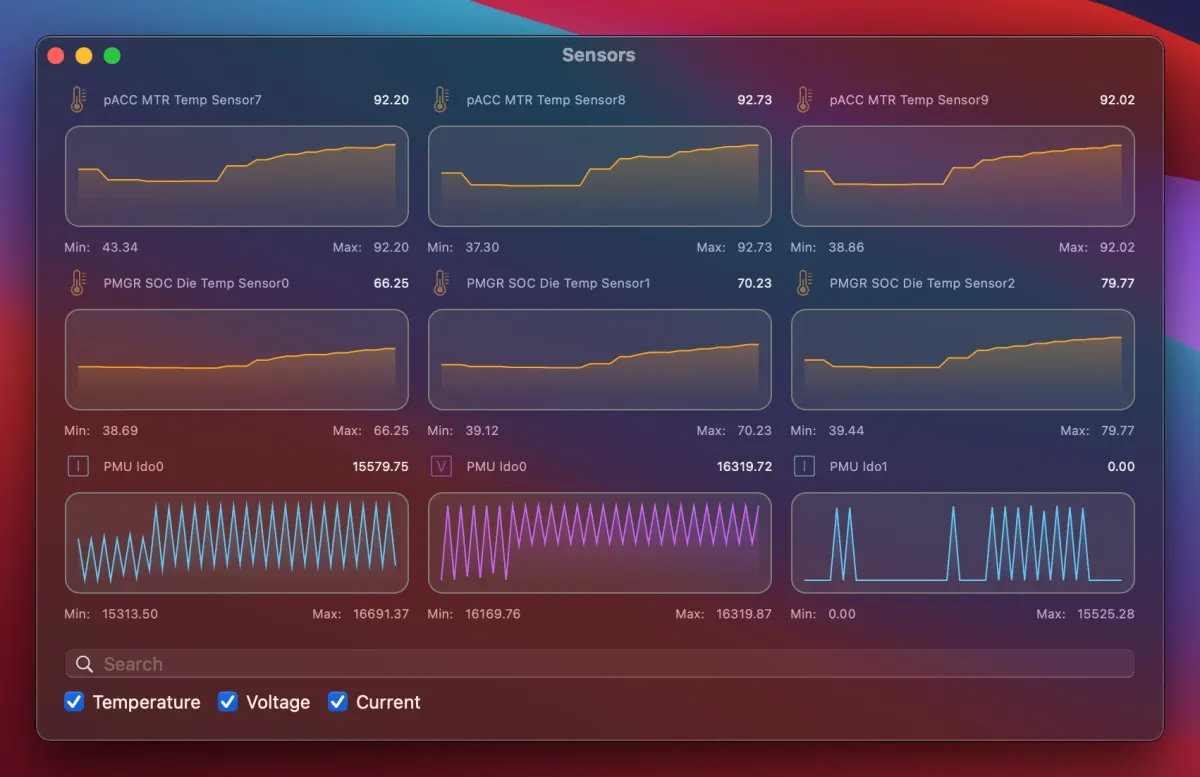Screen dimensions: 1200x777
Task: Click the current value 16319.72
Action: [x=744, y=466]
